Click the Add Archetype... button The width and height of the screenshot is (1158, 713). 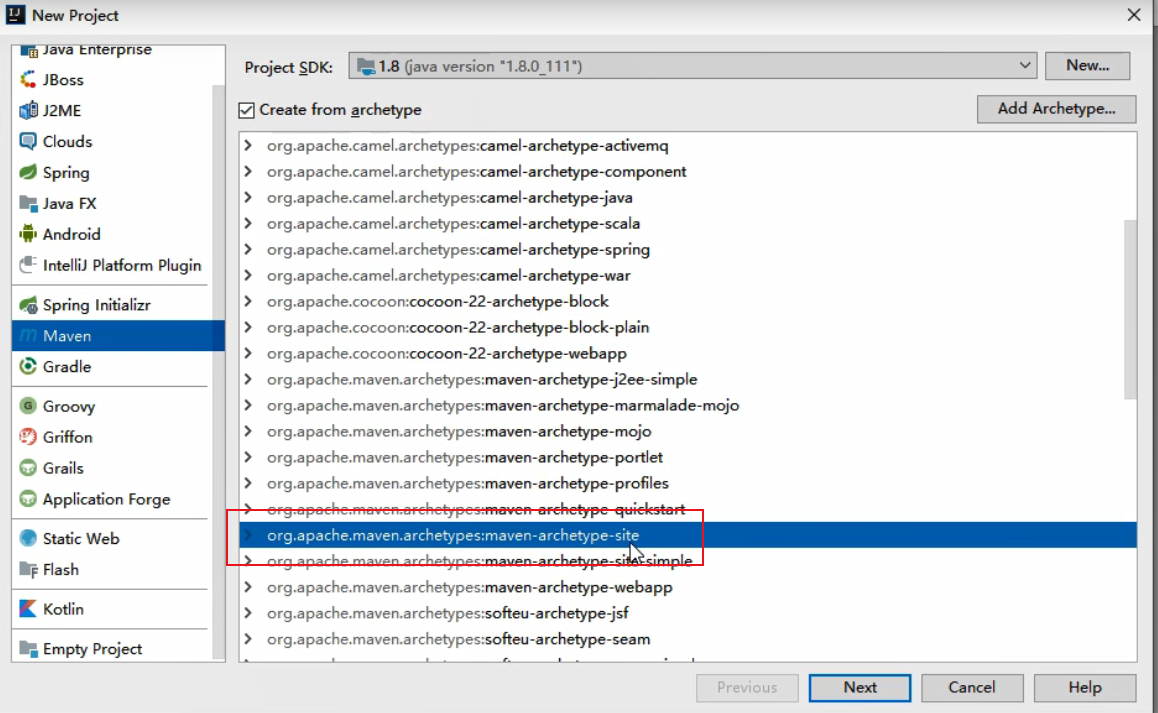click(x=1056, y=109)
